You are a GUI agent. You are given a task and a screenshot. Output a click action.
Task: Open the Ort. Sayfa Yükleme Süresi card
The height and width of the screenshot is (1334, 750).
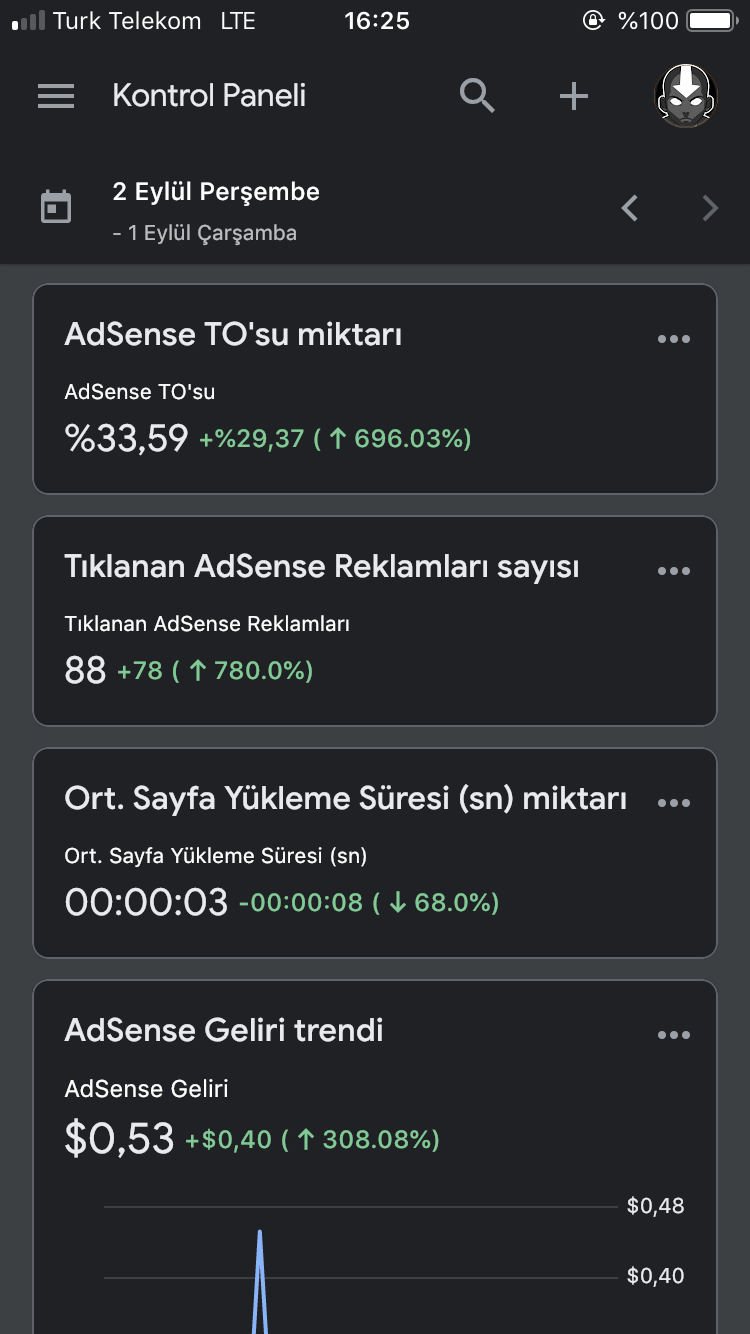pos(375,853)
